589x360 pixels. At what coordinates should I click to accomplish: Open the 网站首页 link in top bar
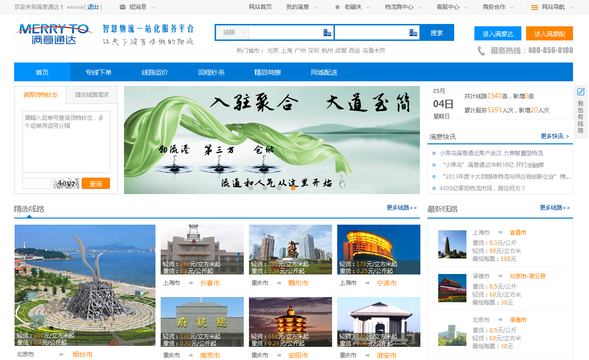(x=260, y=7)
